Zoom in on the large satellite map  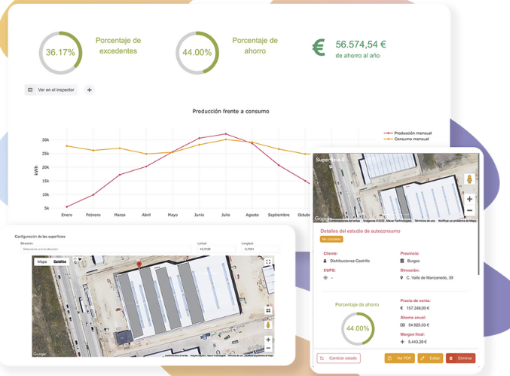(x=268, y=340)
